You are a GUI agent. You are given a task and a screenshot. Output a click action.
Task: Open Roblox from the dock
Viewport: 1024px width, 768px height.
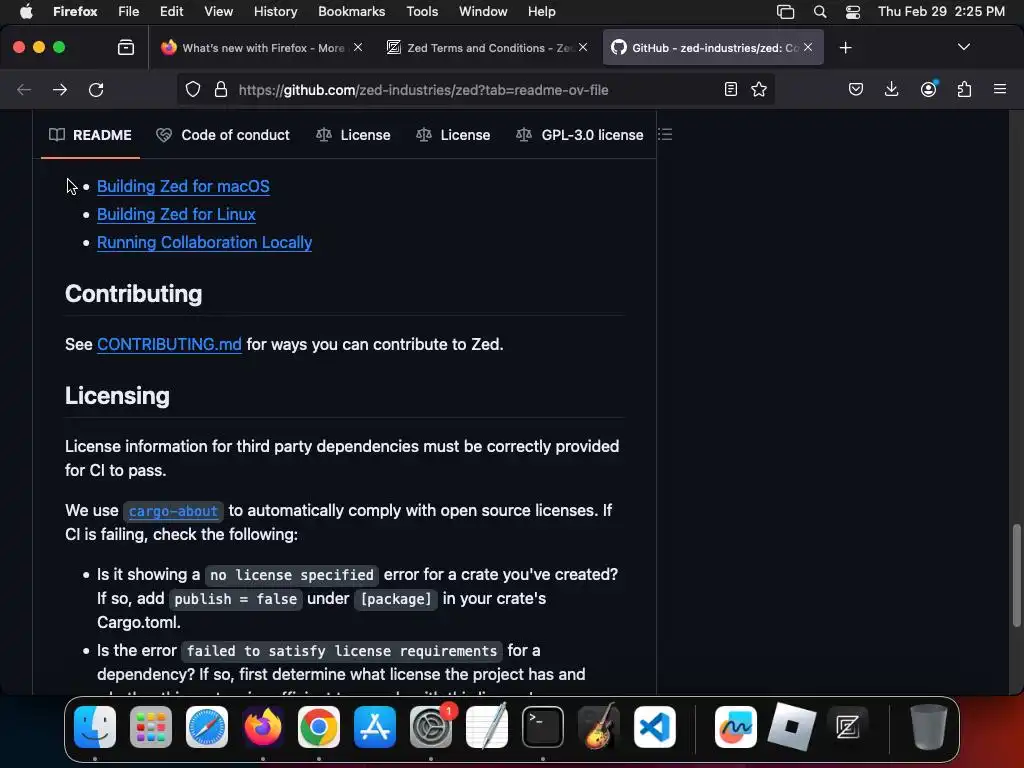[792, 727]
